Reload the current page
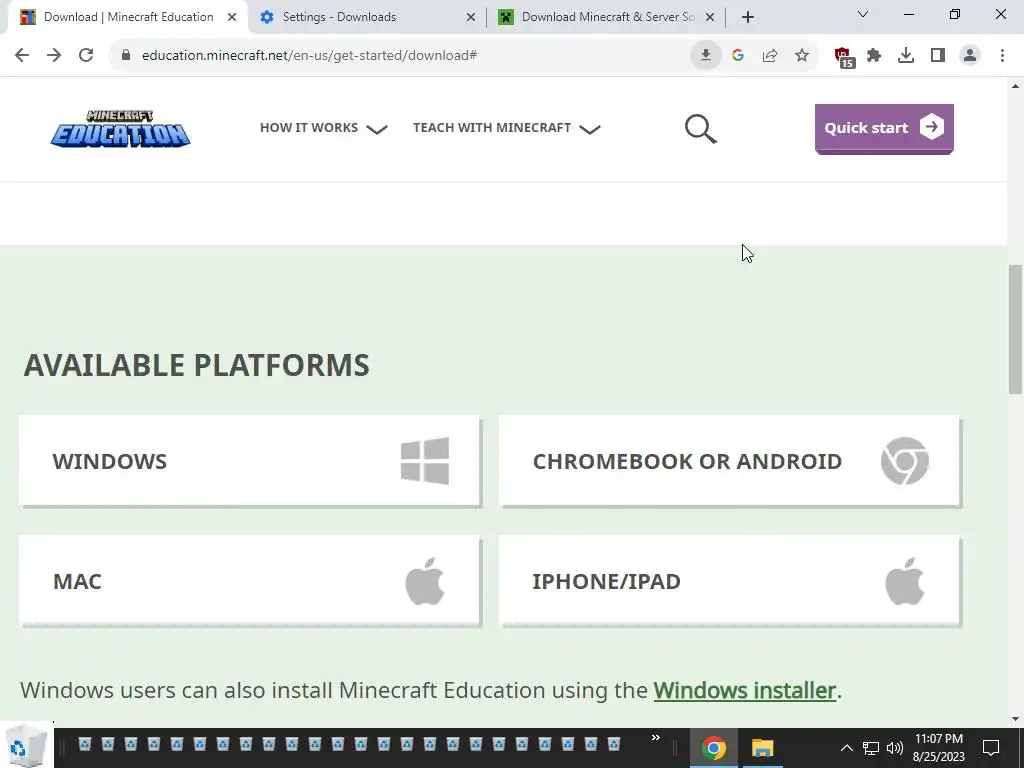The height and width of the screenshot is (768, 1024). [x=86, y=55]
